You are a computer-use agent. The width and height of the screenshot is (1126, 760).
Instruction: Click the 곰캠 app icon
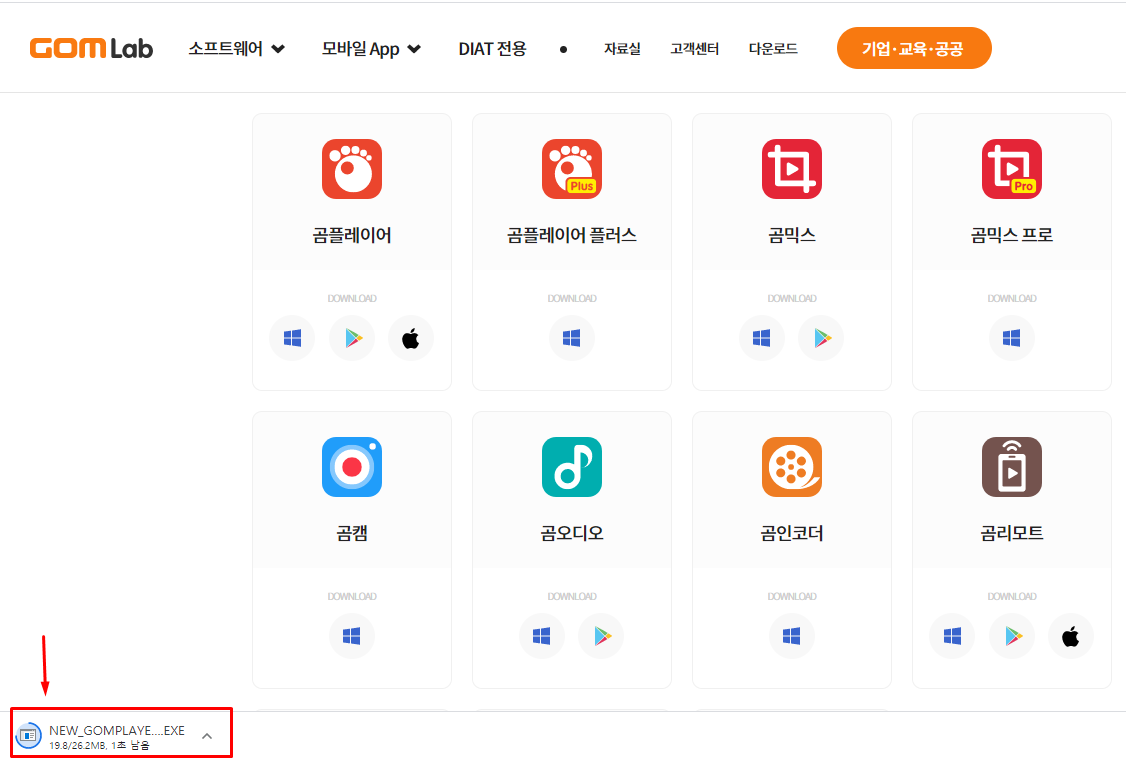(352, 467)
